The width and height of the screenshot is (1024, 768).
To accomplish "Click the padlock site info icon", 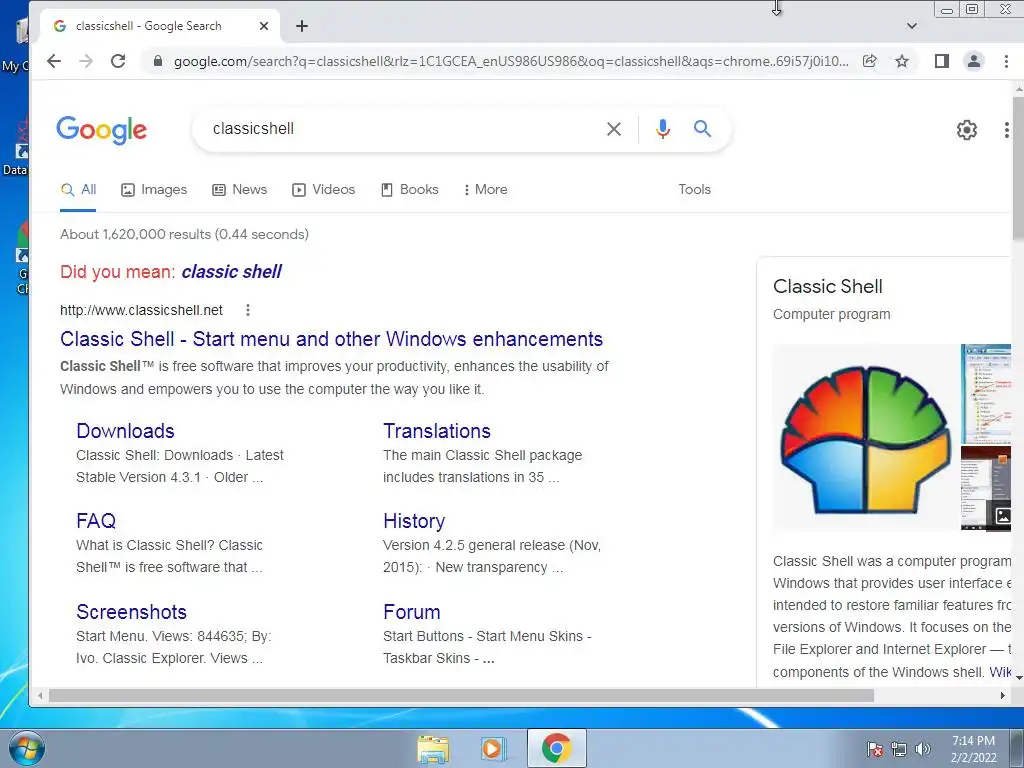I will 157,61.
